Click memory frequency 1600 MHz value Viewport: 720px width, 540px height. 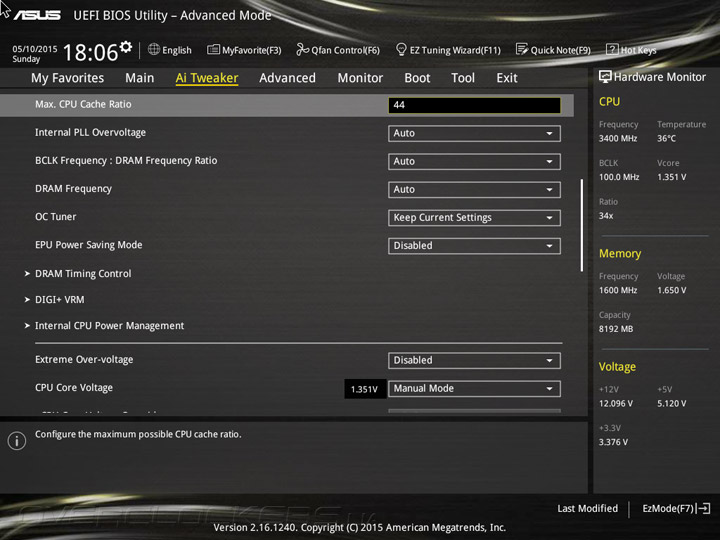click(618, 290)
